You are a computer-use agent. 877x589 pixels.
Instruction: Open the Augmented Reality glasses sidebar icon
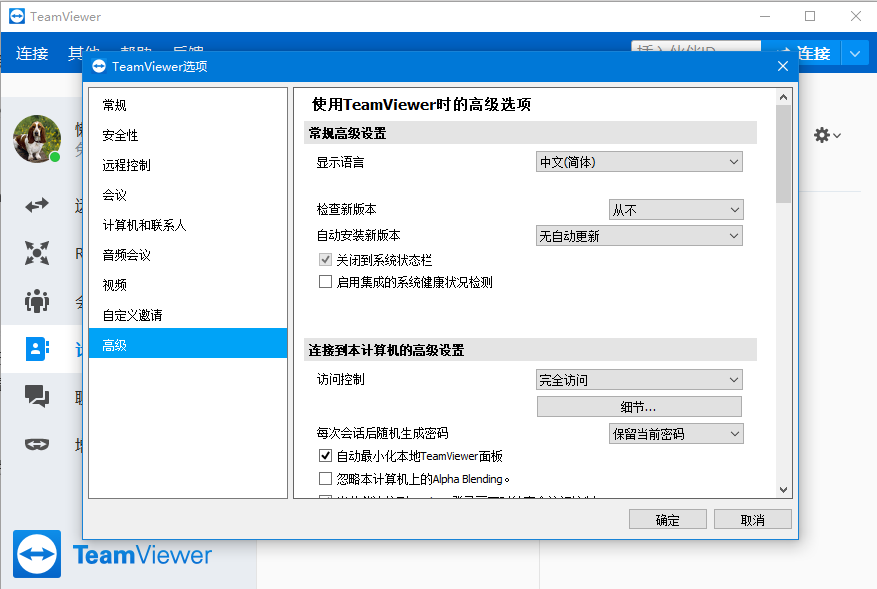point(37,444)
